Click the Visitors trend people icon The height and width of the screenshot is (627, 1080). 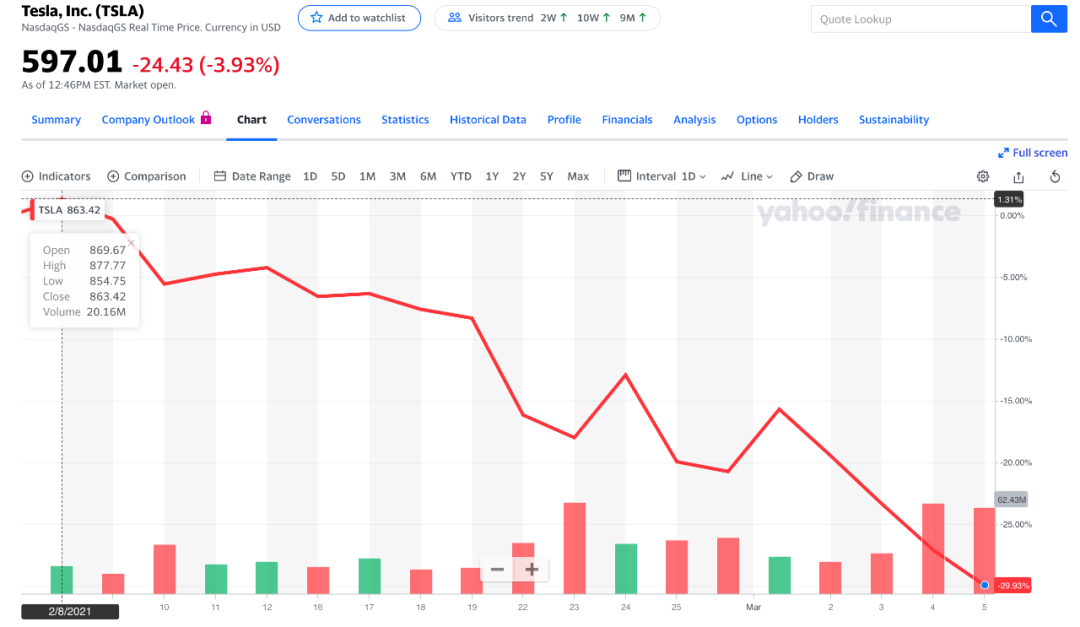click(455, 18)
